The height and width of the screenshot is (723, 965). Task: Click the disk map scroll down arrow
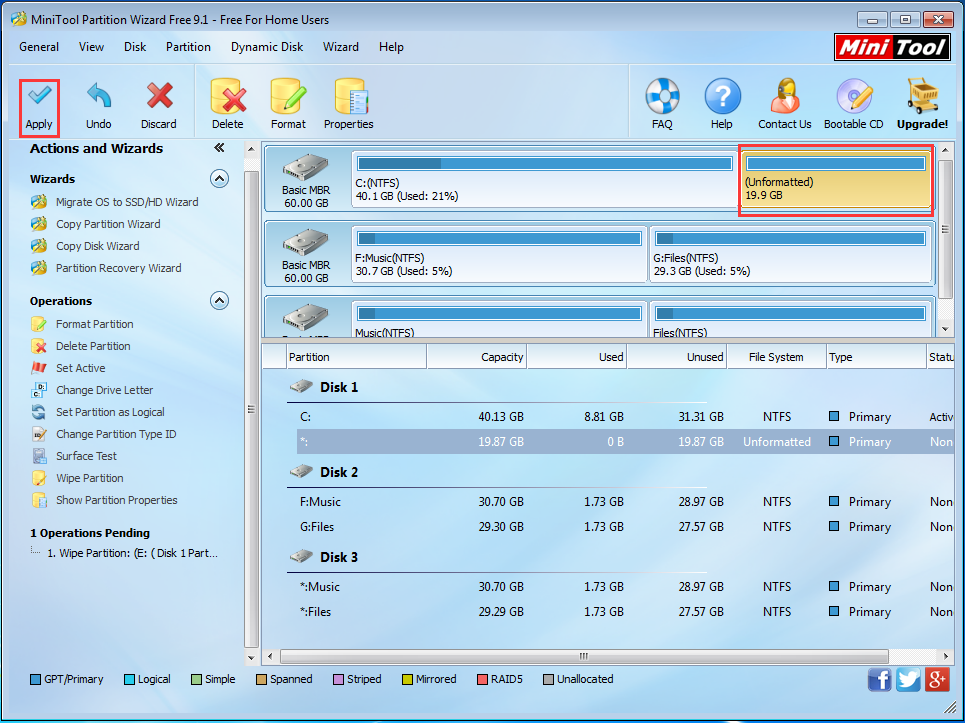946,329
